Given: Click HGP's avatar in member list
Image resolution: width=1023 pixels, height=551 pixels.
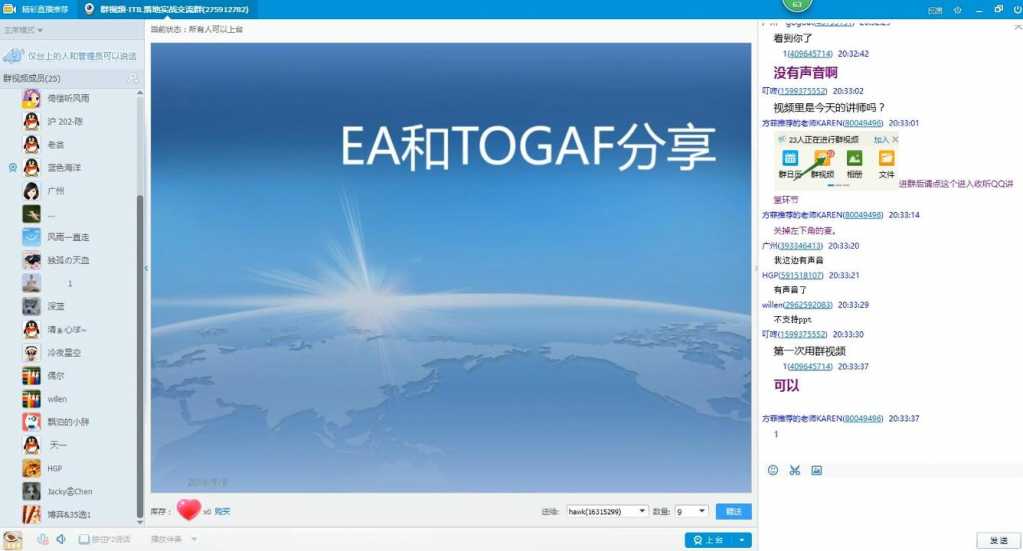Looking at the screenshot, I should (31, 468).
